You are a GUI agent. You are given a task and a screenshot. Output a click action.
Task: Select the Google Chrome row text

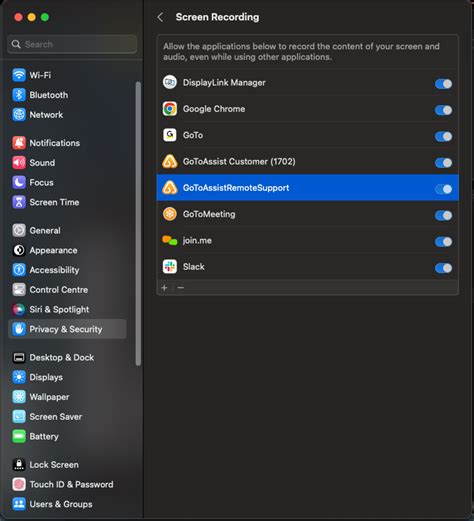pyautogui.click(x=214, y=109)
